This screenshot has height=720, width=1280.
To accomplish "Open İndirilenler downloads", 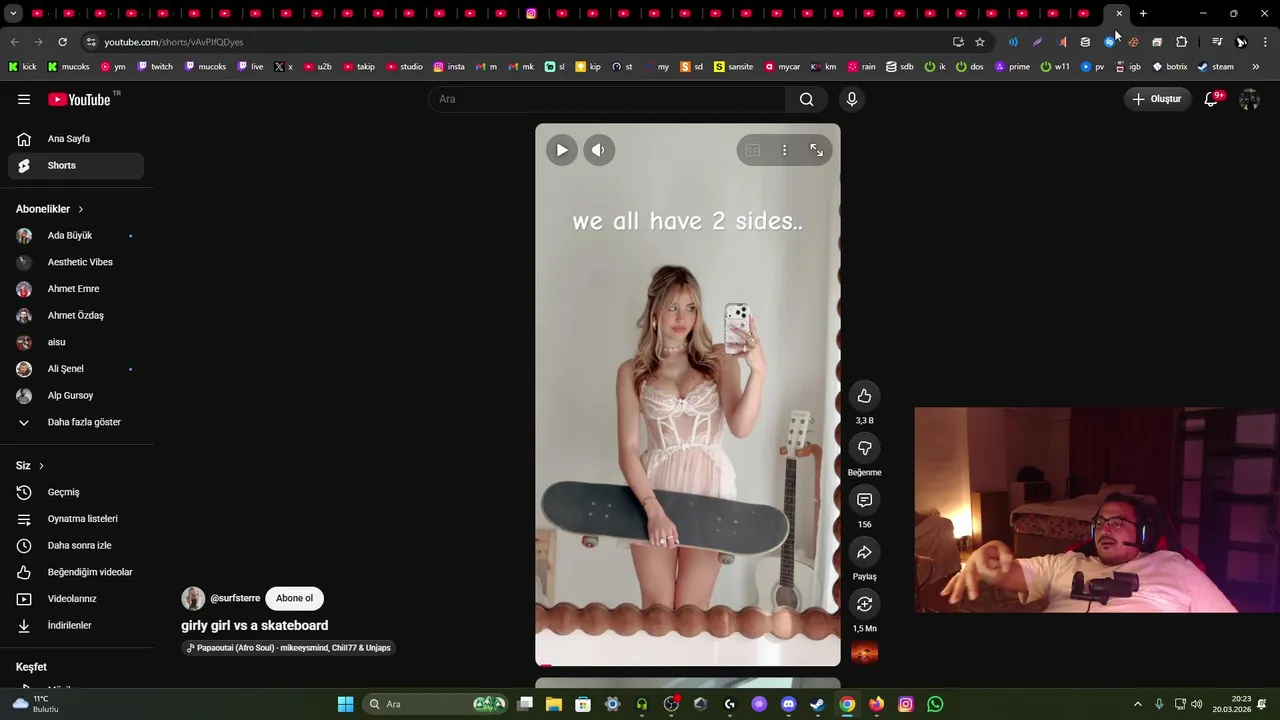I will (x=76, y=626).
